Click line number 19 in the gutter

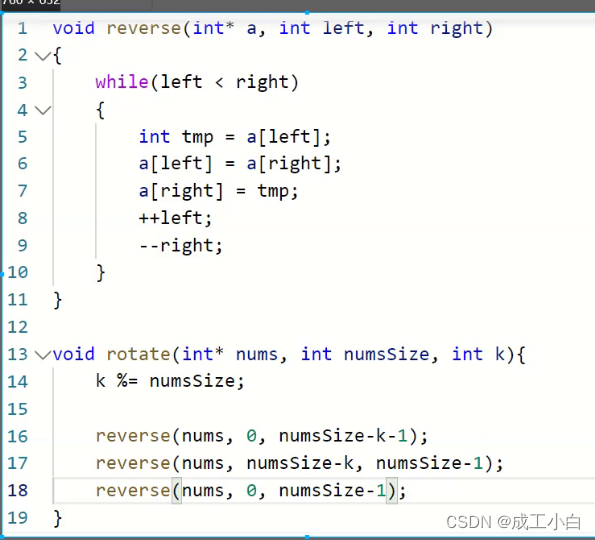coord(18,518)
